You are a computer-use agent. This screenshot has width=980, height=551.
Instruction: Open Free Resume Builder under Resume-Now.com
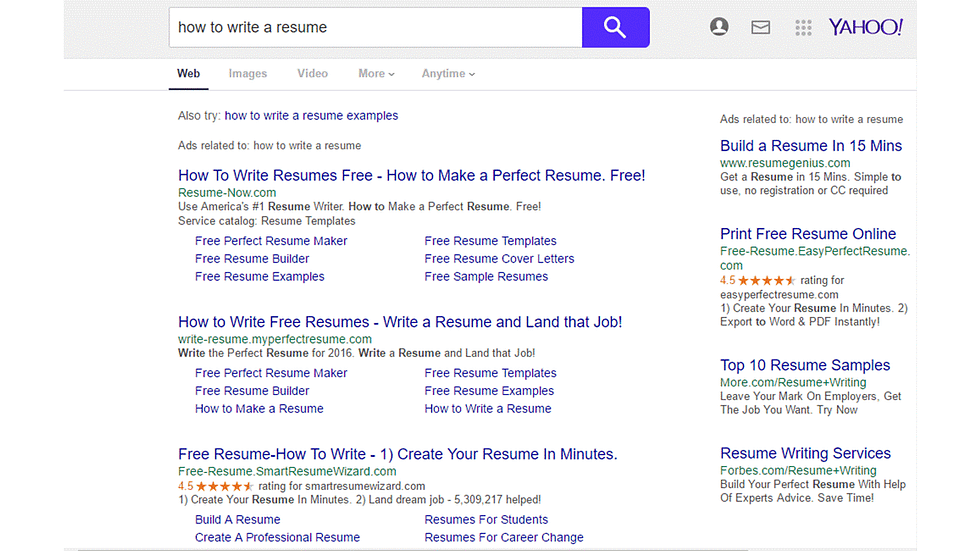[252, 259]
